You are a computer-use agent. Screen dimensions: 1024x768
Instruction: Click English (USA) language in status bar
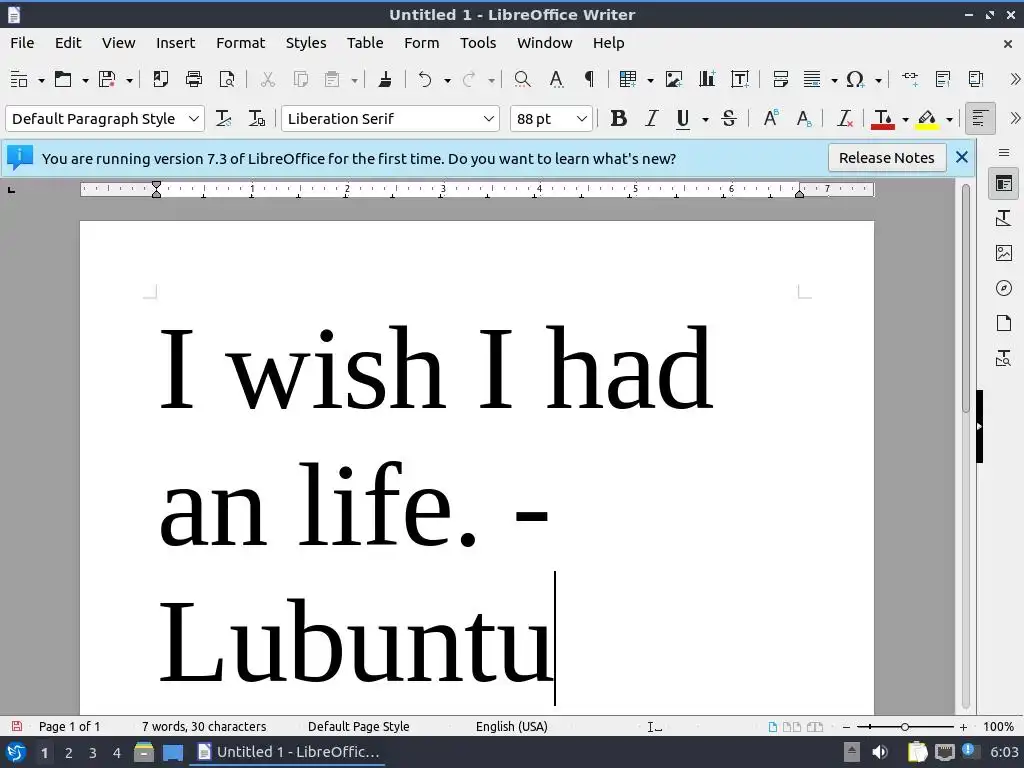tap(511, 726)
